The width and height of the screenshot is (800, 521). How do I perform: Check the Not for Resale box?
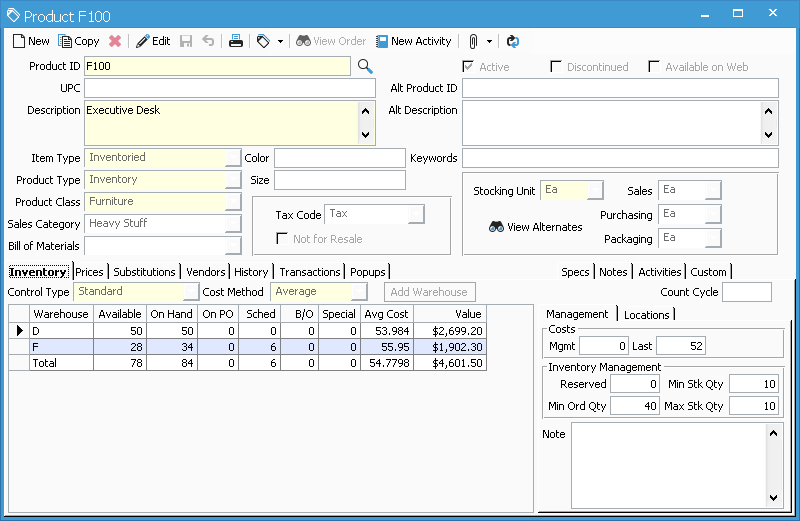(283, 239)
